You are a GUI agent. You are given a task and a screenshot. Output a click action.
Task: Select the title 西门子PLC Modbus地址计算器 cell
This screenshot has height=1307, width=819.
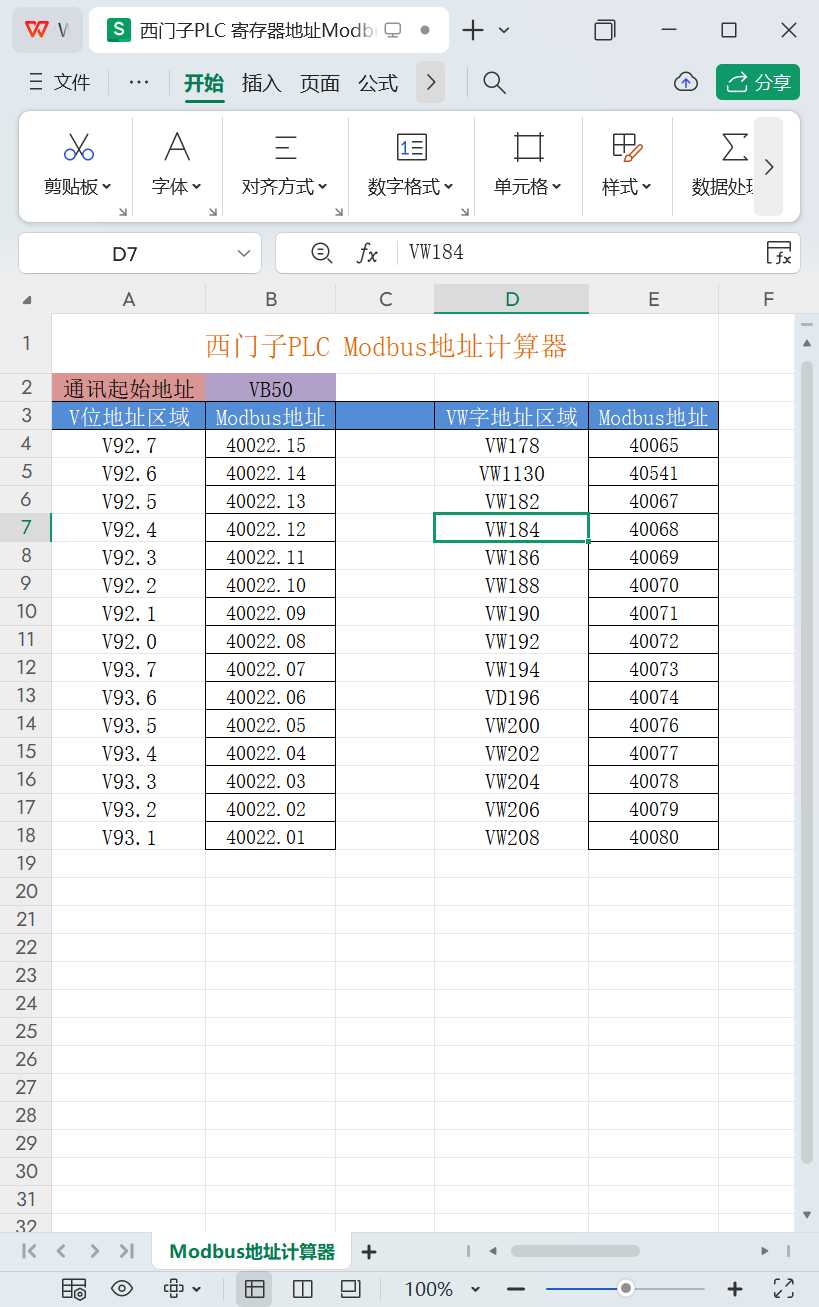pos(386,345)
